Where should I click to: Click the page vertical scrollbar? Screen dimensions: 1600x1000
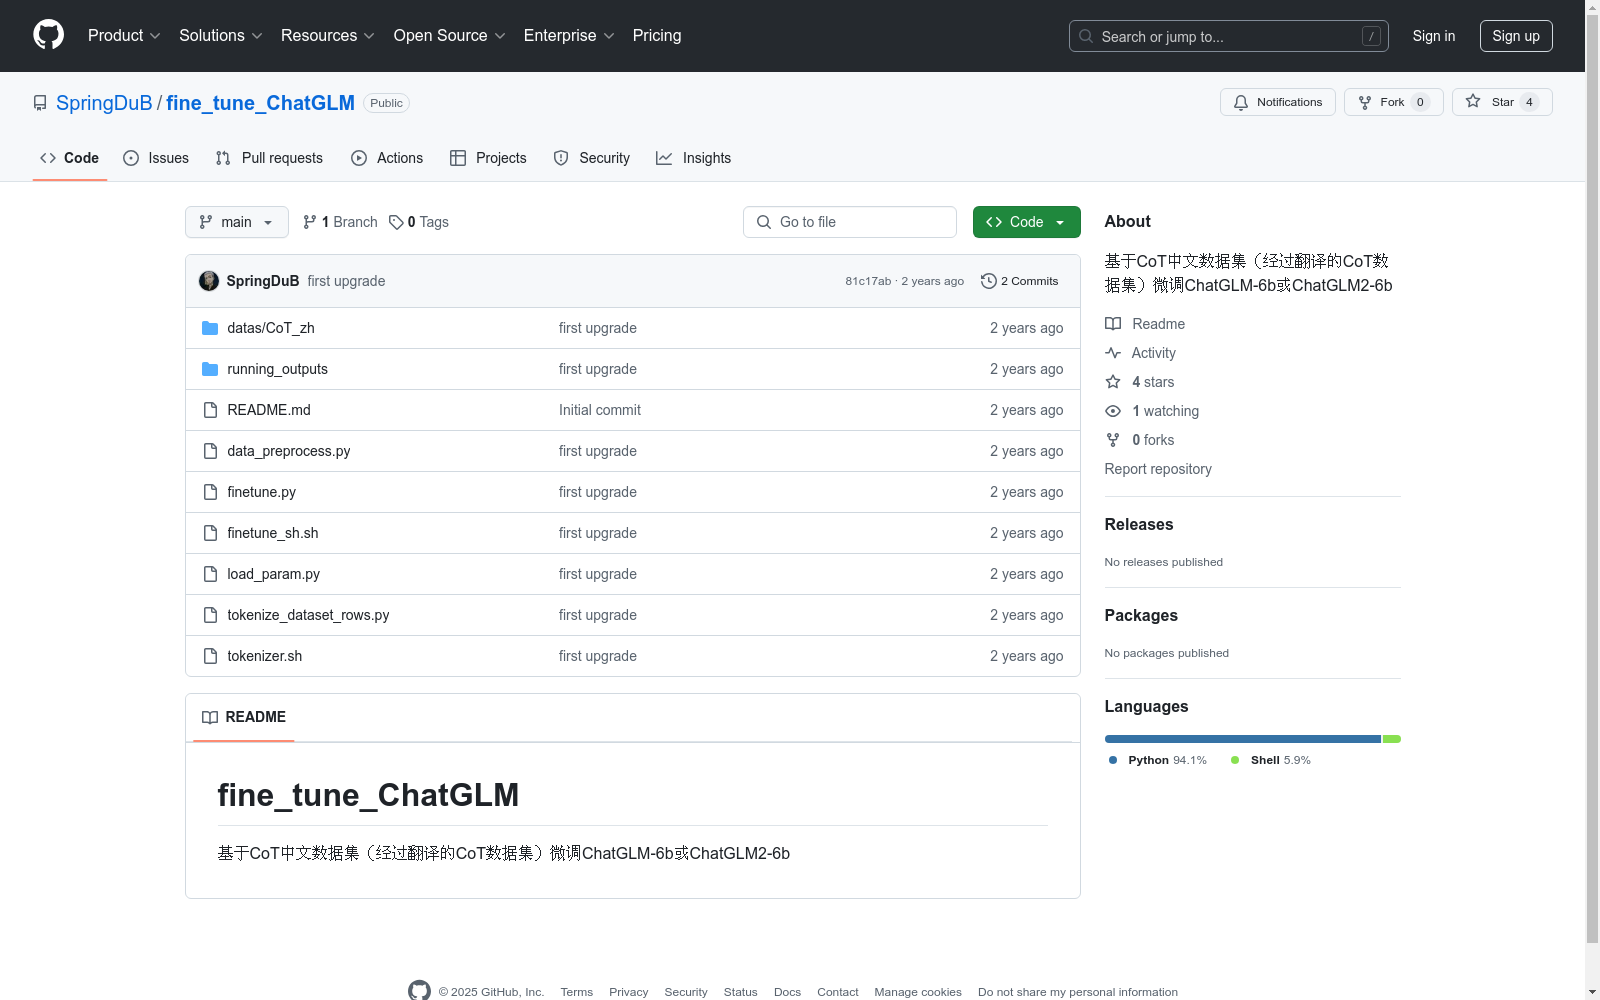[x=1592, y=478]
